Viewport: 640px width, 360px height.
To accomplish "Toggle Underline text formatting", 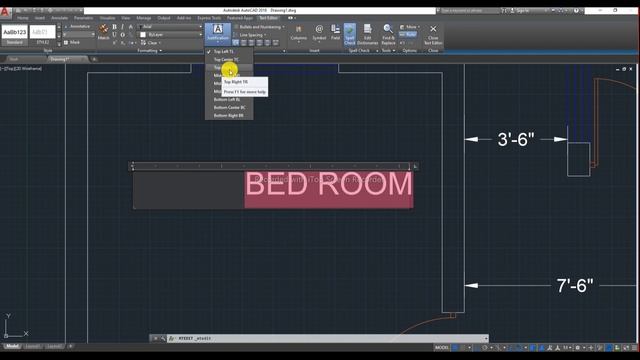I will [114, 35].
